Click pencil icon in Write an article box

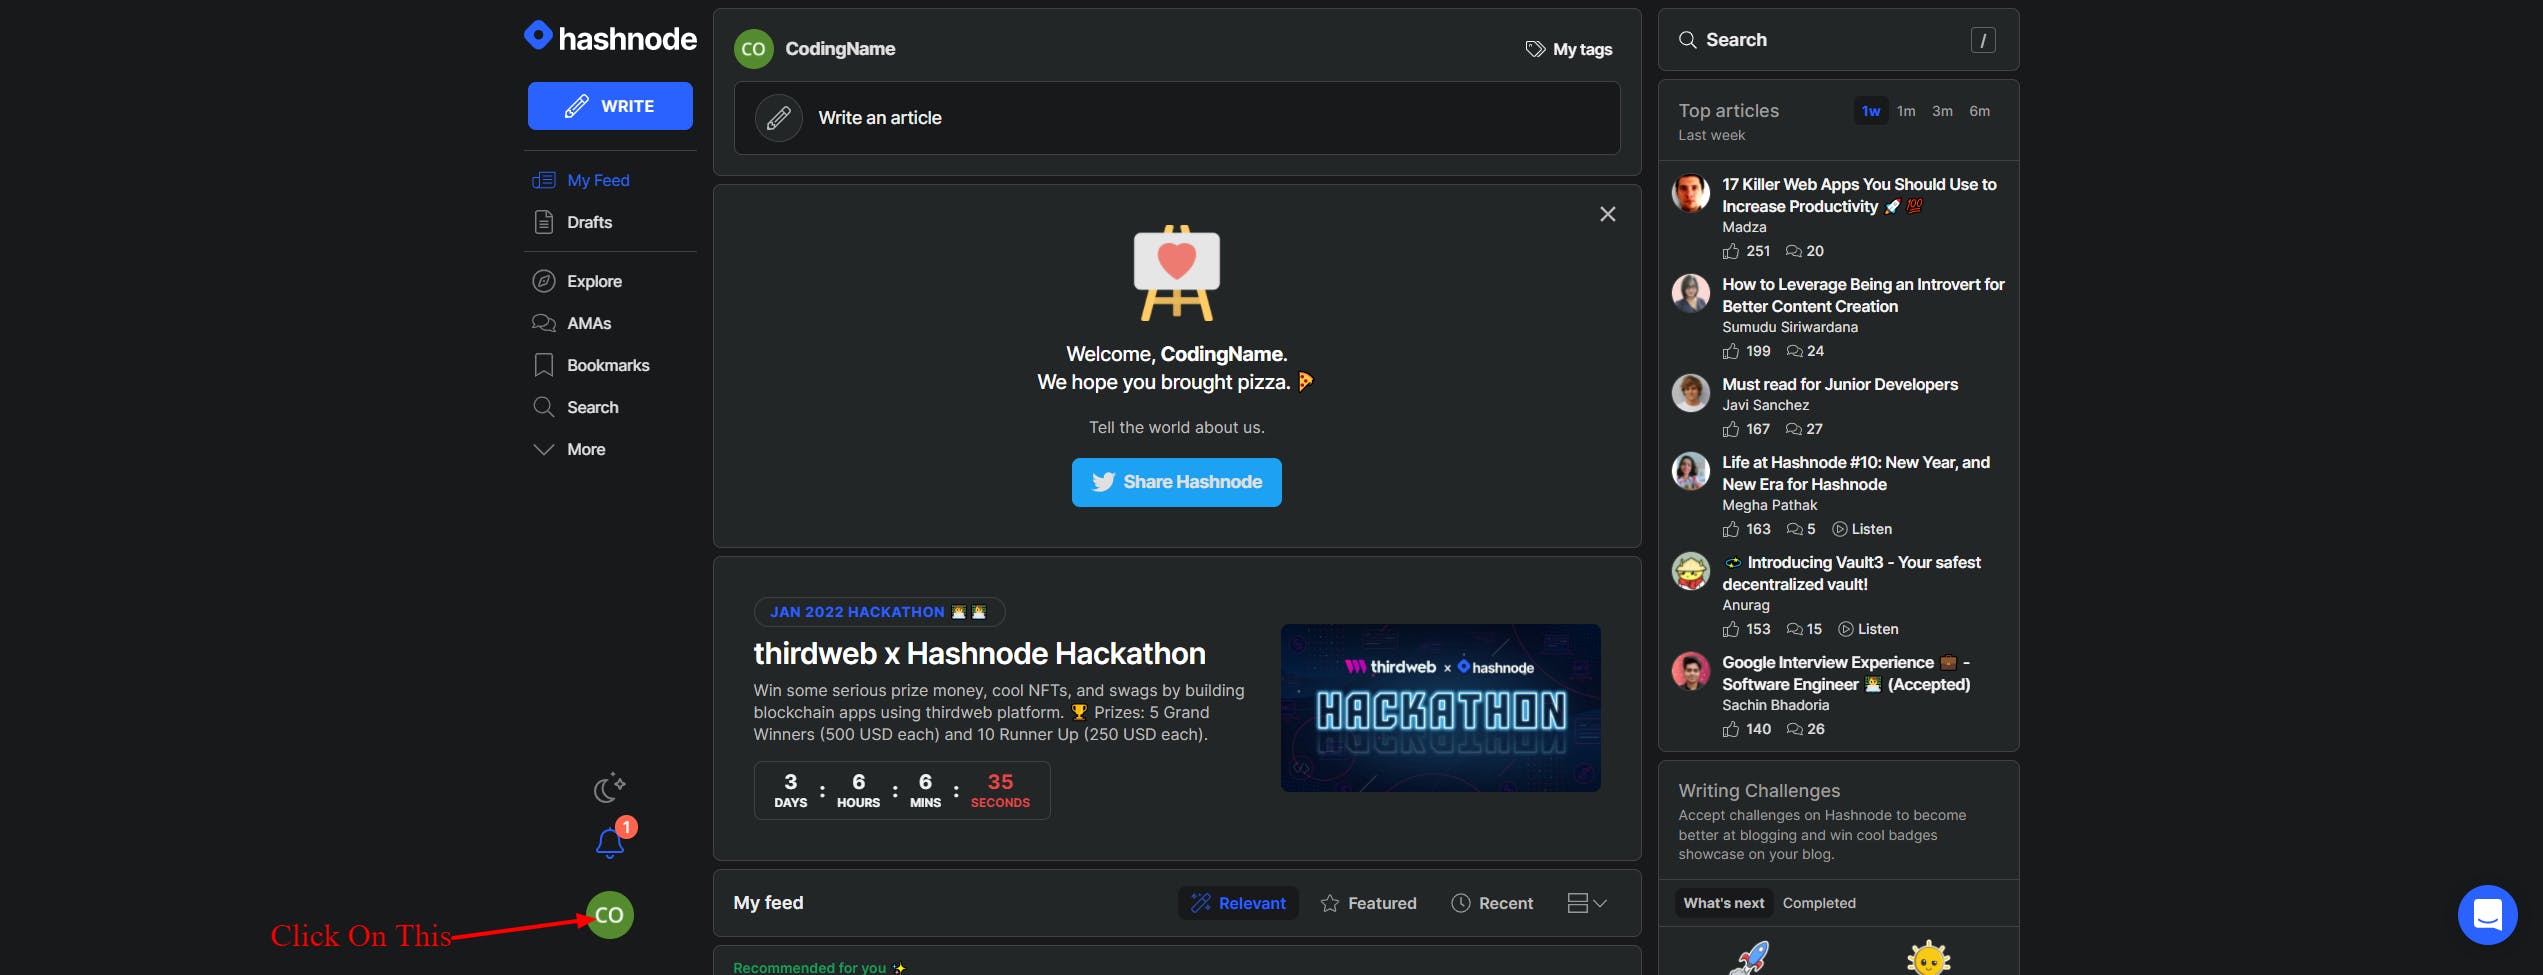(x=779, y=118)
